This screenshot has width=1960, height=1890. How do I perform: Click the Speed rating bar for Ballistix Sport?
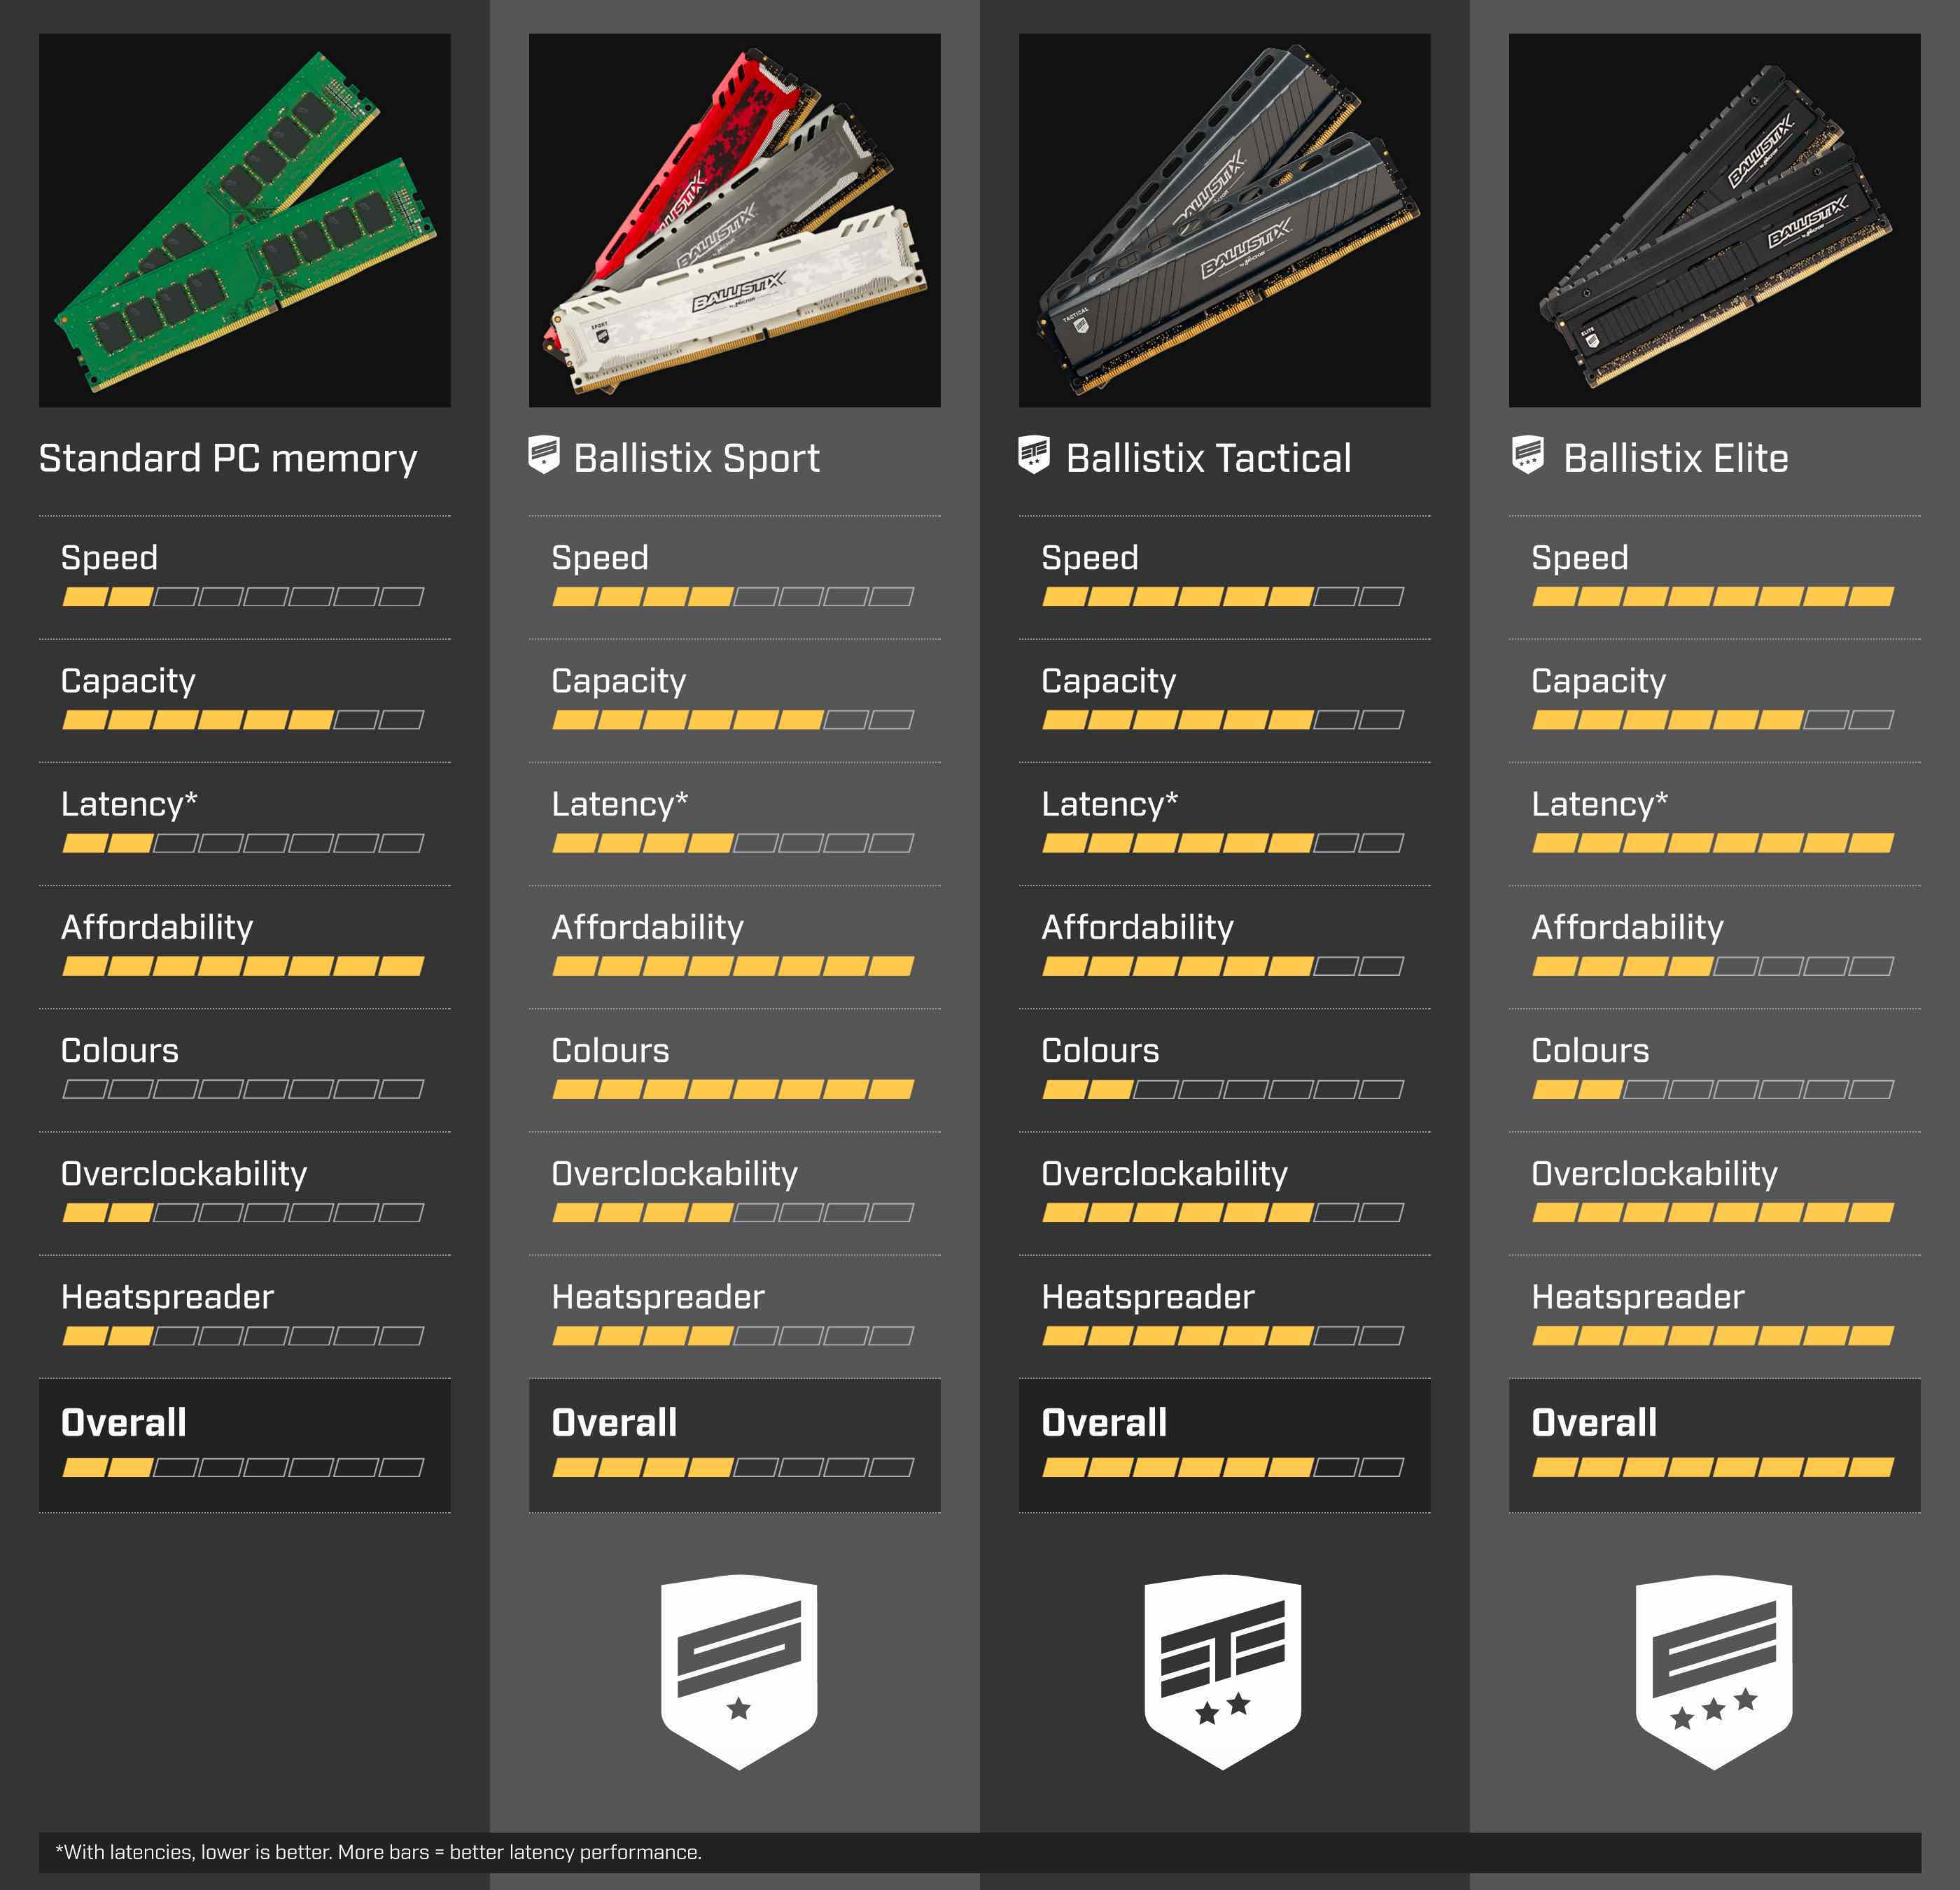point(733,597)
